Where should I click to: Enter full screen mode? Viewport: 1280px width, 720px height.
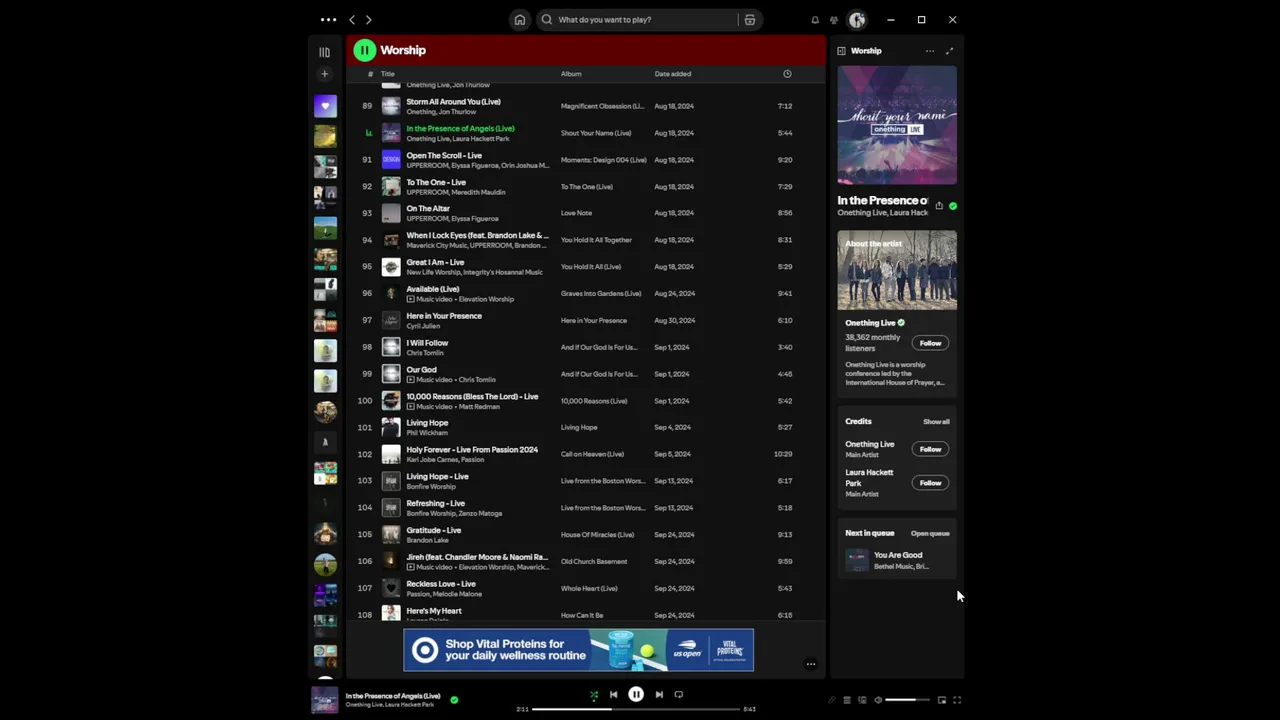(957, 700)
